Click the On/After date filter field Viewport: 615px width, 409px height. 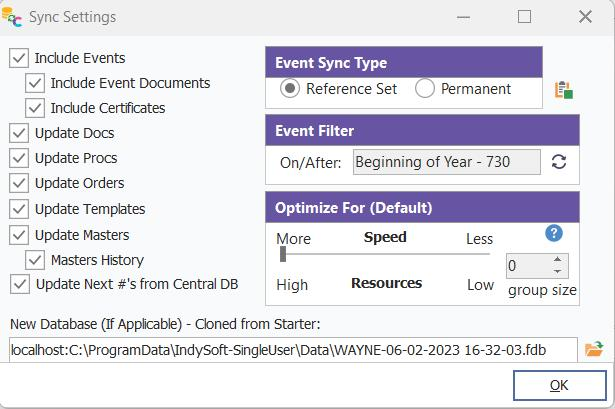(446, 162)
